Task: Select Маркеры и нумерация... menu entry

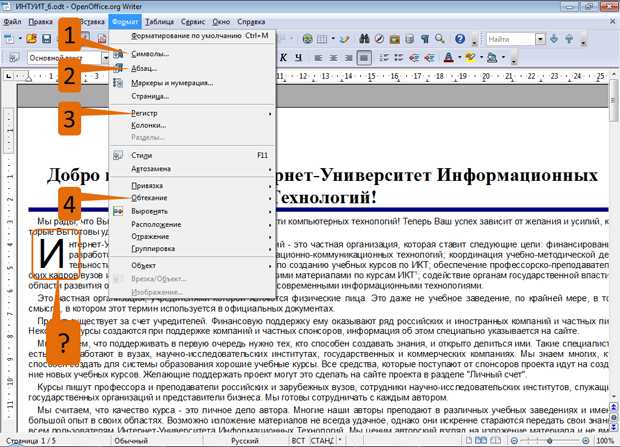Action: [192, 83]
